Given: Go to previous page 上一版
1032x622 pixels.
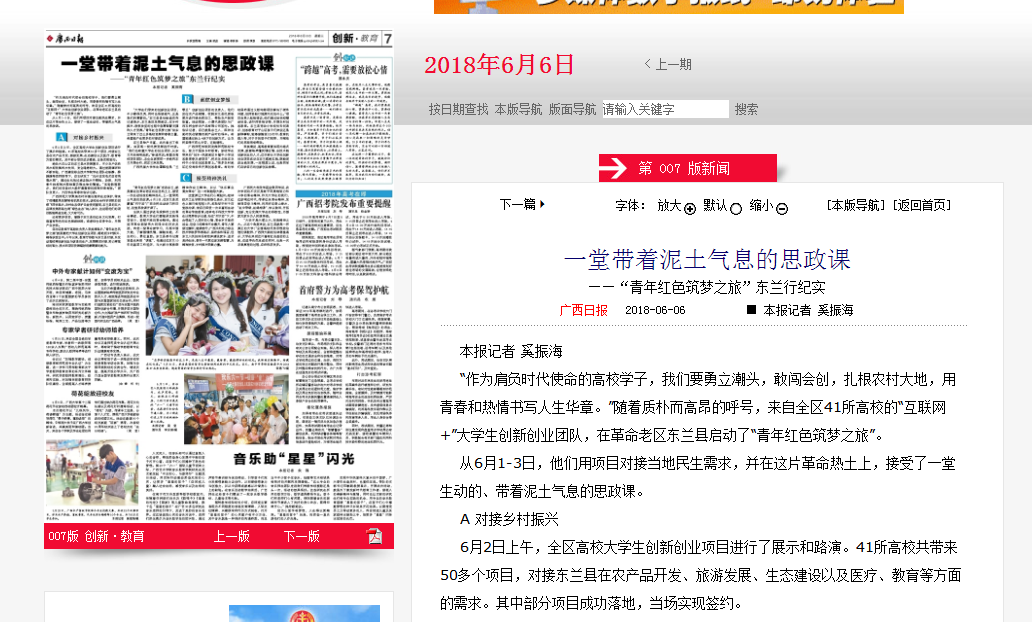Looking at the screenshot, I should click(x=232, y=536).
